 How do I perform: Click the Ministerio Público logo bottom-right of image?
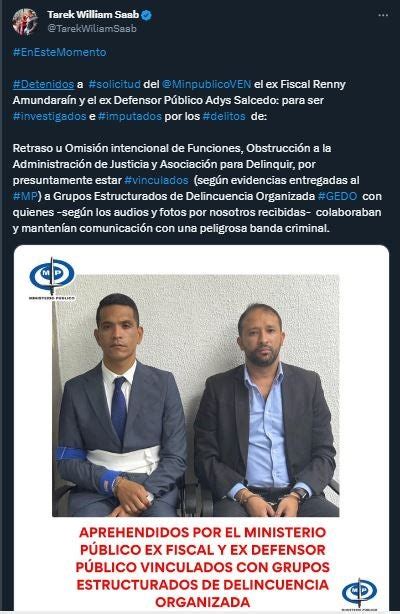coord(359,594)
